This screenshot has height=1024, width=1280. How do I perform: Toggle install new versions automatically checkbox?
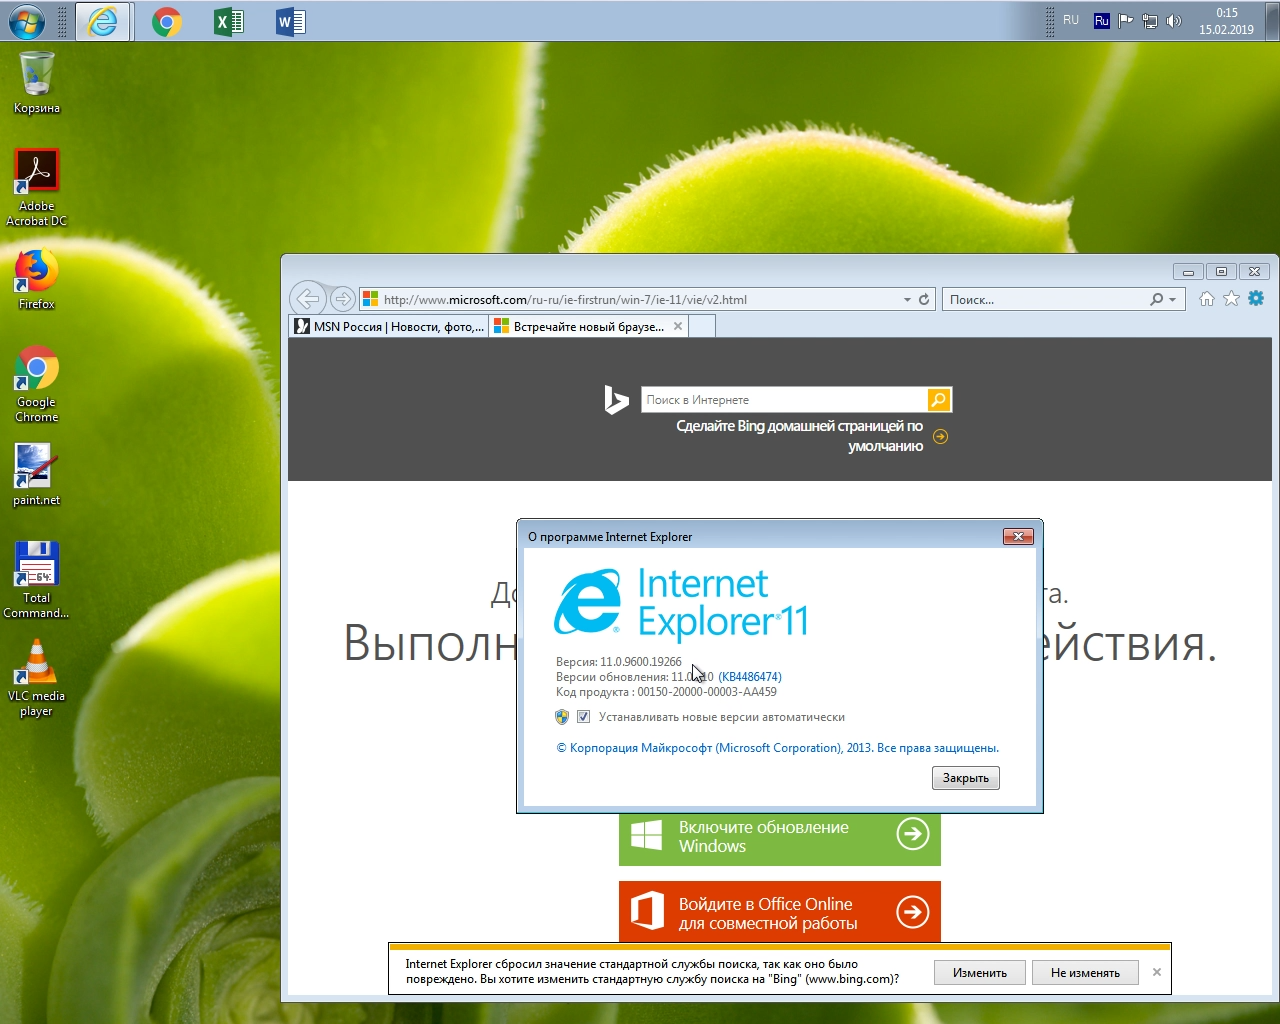[583, 717]
